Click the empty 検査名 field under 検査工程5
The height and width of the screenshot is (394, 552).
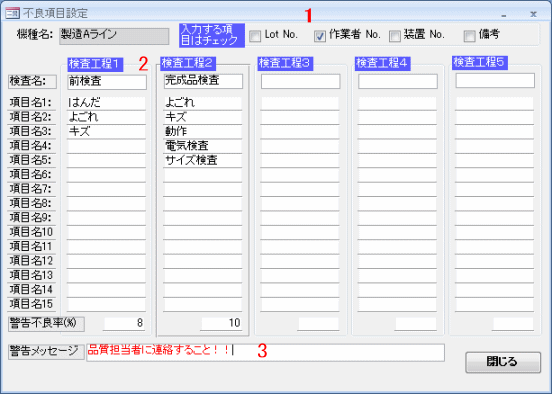click(495, 81)
